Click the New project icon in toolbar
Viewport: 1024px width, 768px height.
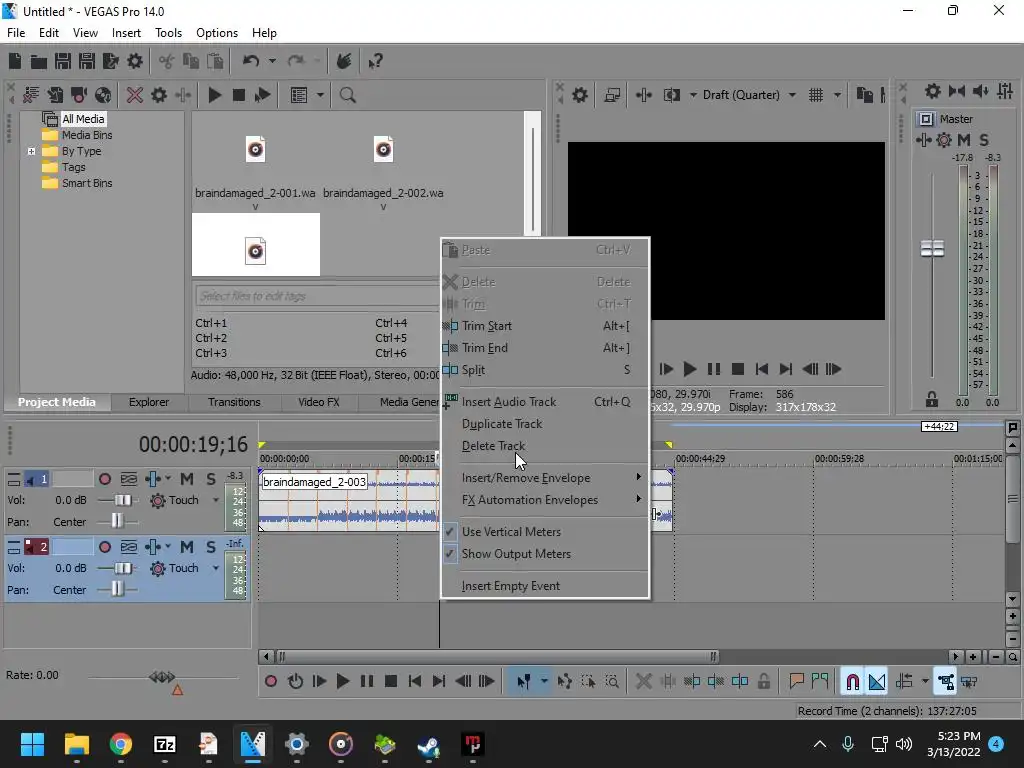14,61
